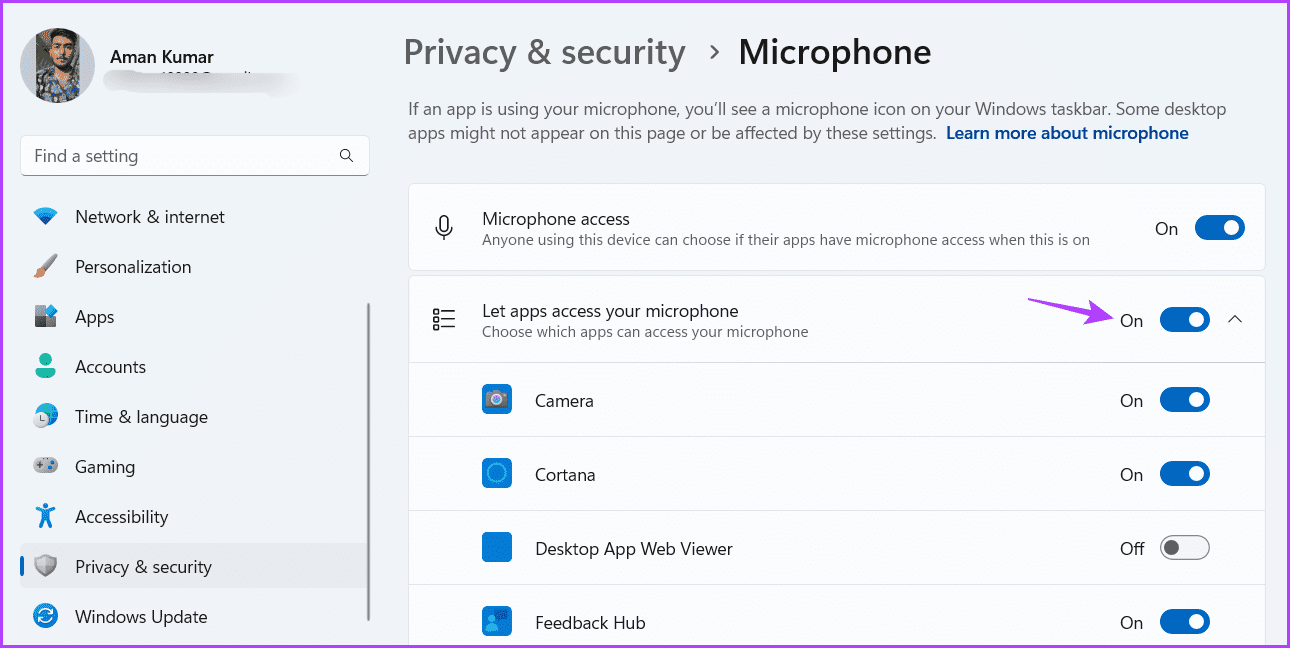
Task: Enable microphone for Desktop App Web Viewer
Action: coord(1185,548)
